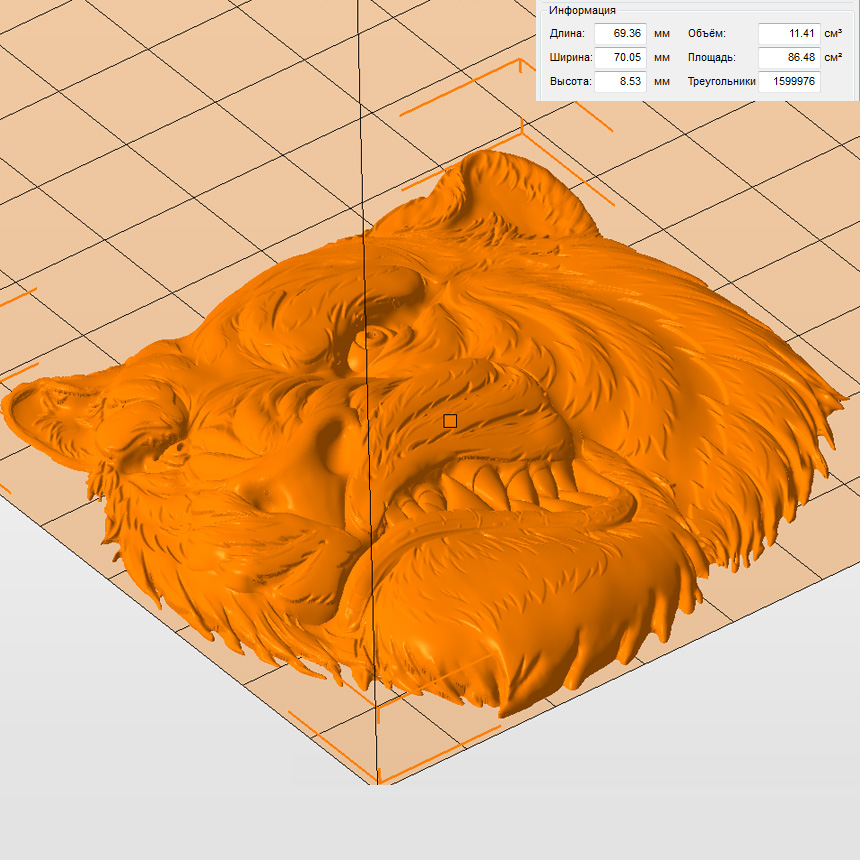The image size is (860, 860).
Task: Click the Высота field showing 8.53
Action: pos(620,82)
